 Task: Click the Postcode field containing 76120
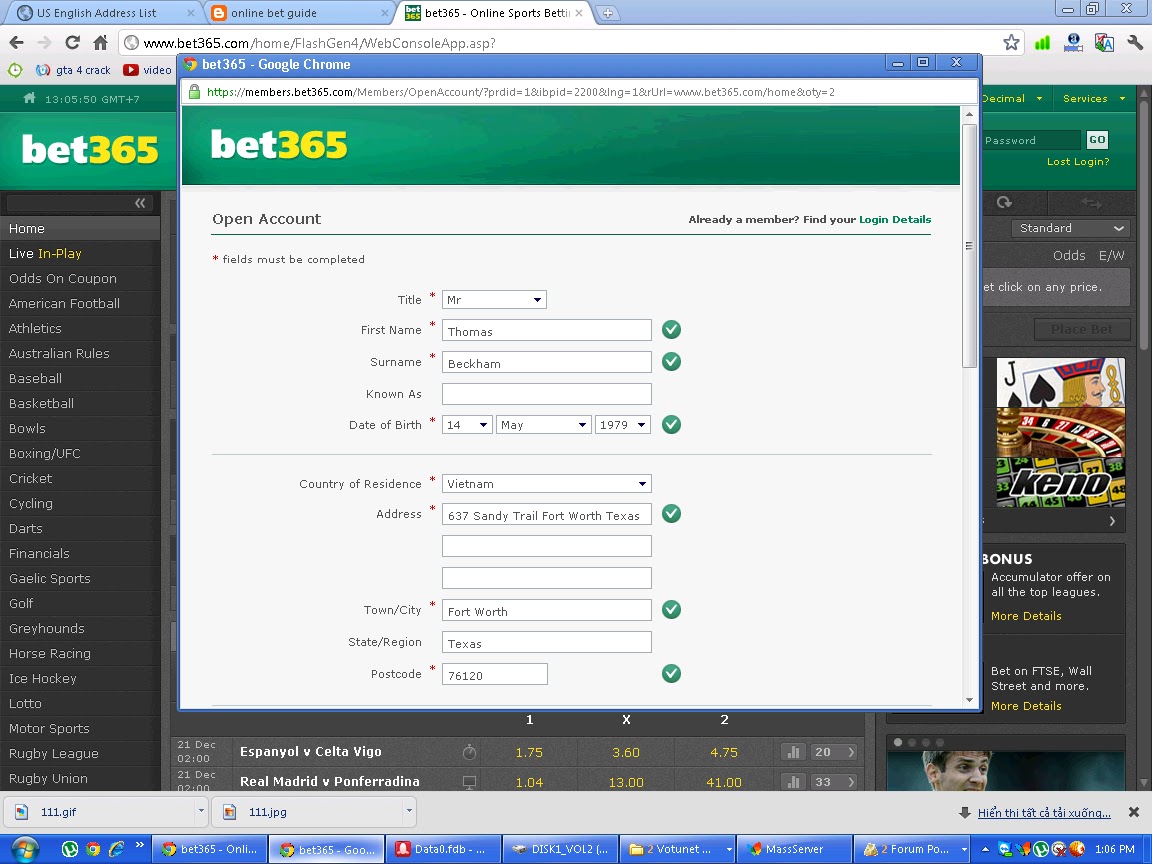pyautogui.click(x=494, y=674)
